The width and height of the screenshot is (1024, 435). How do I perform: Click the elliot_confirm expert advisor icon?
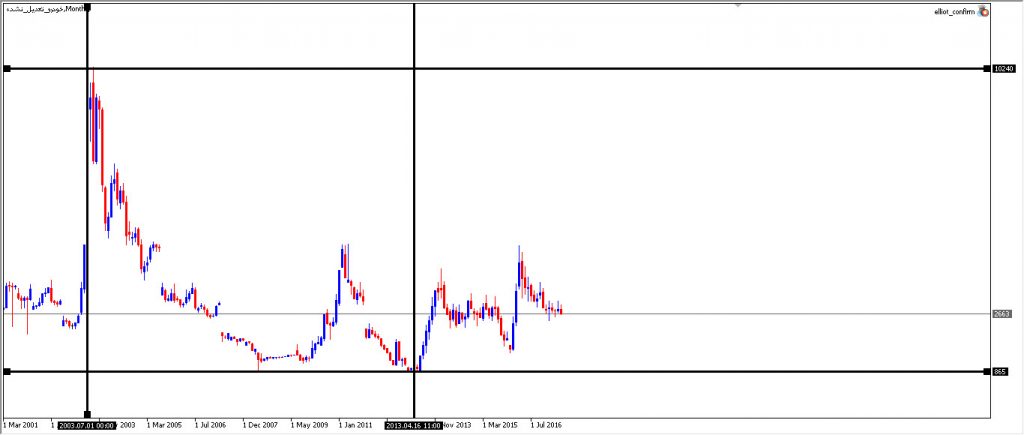983,12
